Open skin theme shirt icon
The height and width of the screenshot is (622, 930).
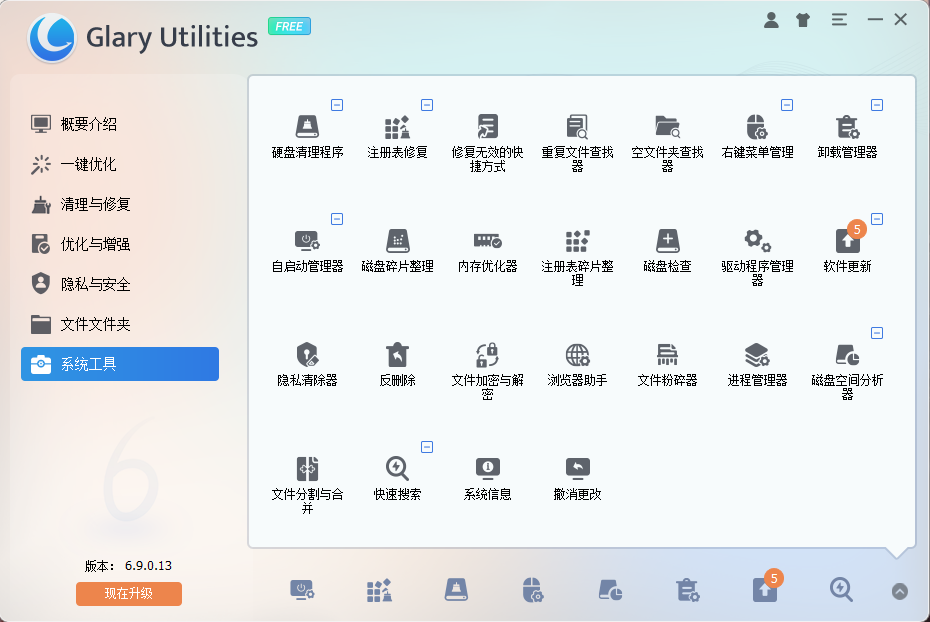click(803, 20)
